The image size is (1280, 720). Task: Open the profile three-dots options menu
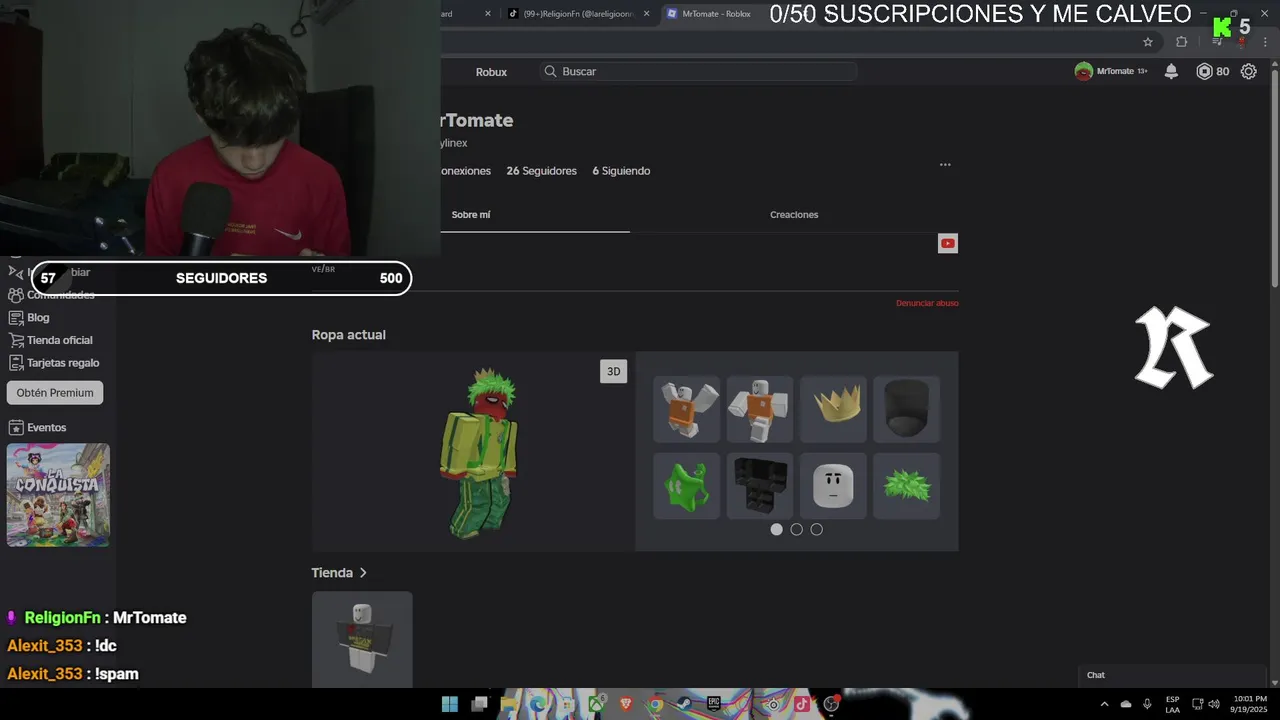[945, 165]
